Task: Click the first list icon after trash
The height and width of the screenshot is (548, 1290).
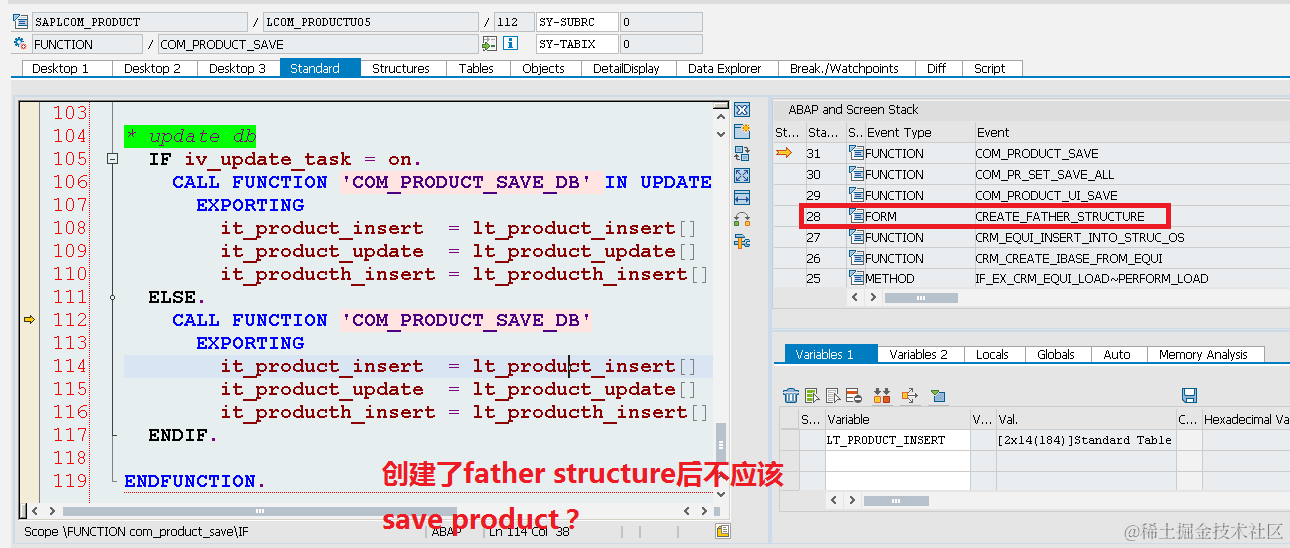Action: pyautogui.click(x=812, y=396)
